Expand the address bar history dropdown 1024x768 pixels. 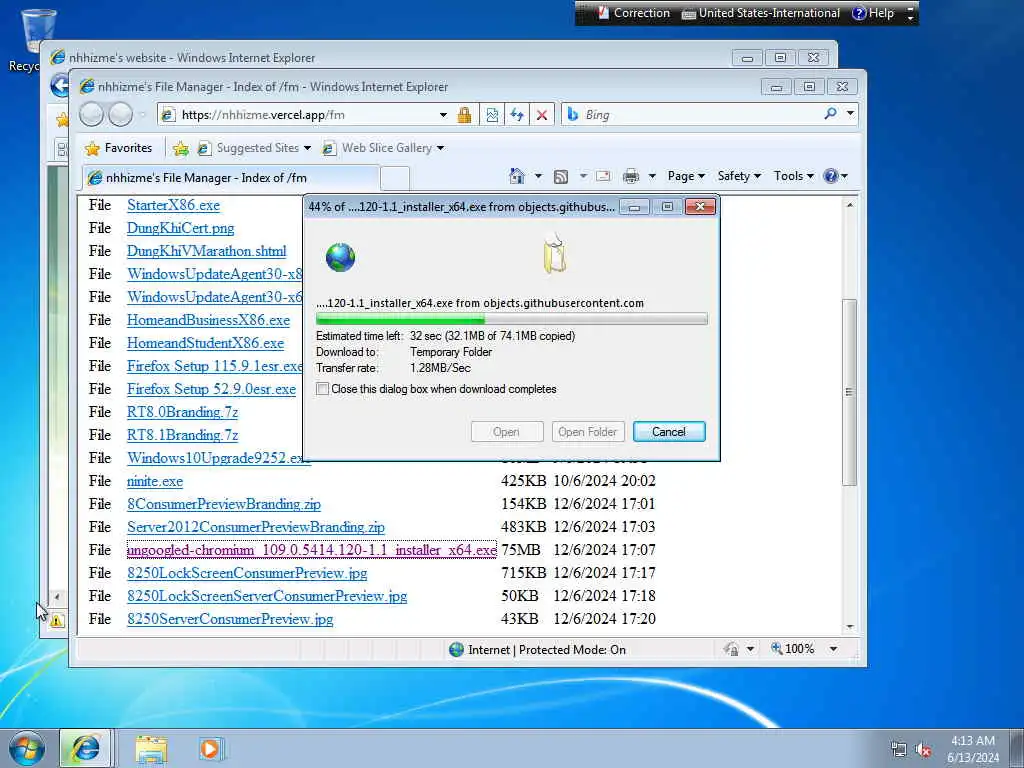pos(443,115)
